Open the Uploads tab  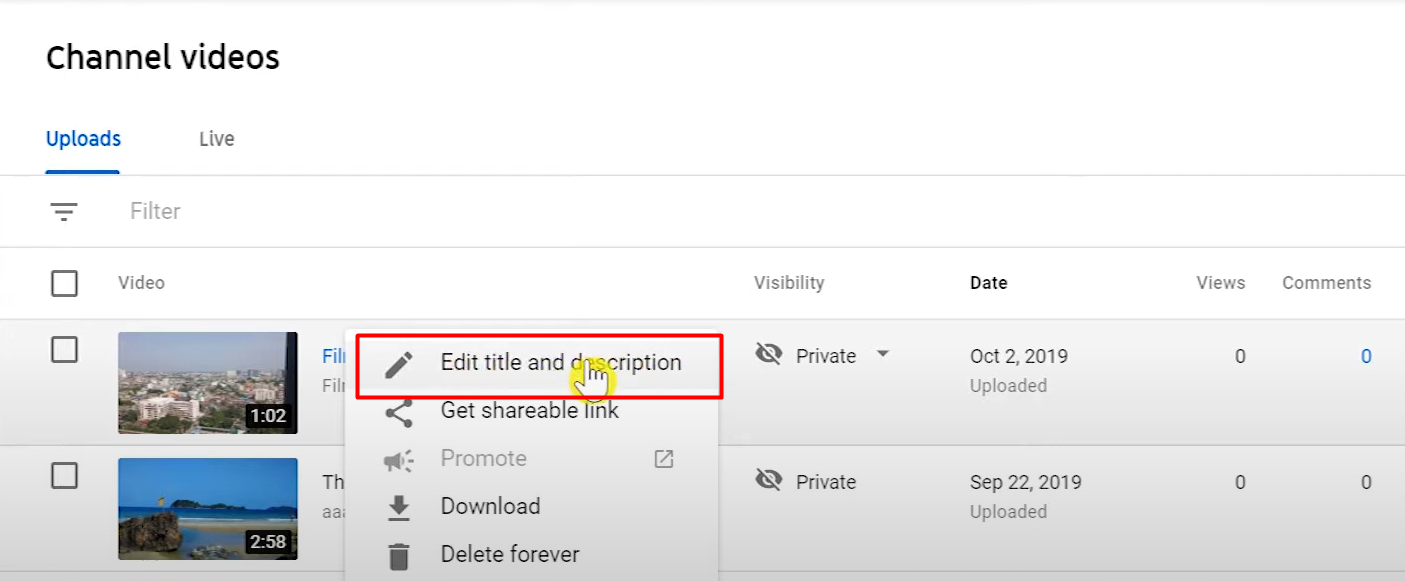83,139
